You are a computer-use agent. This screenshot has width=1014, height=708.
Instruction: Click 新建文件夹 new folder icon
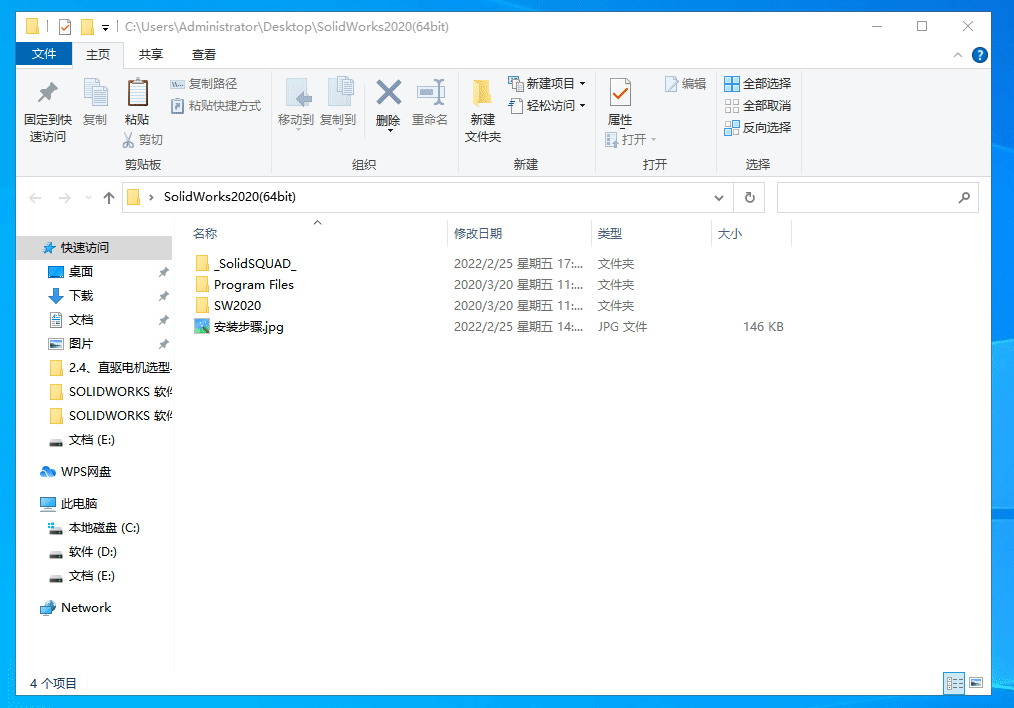(482, 92)
